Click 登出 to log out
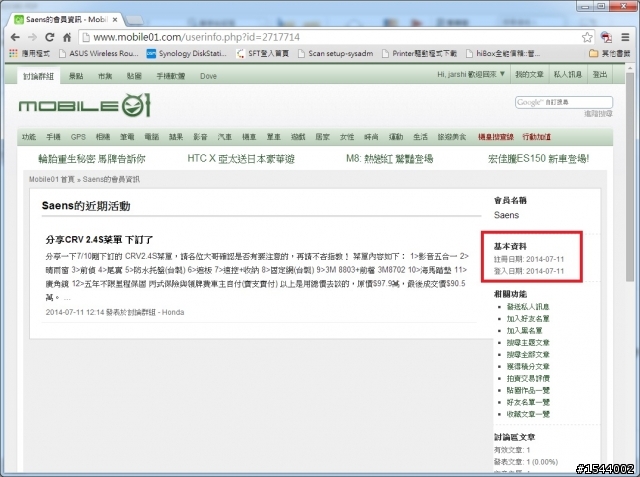Viewport: 640px width, 477px height. (x=600, y=75)
